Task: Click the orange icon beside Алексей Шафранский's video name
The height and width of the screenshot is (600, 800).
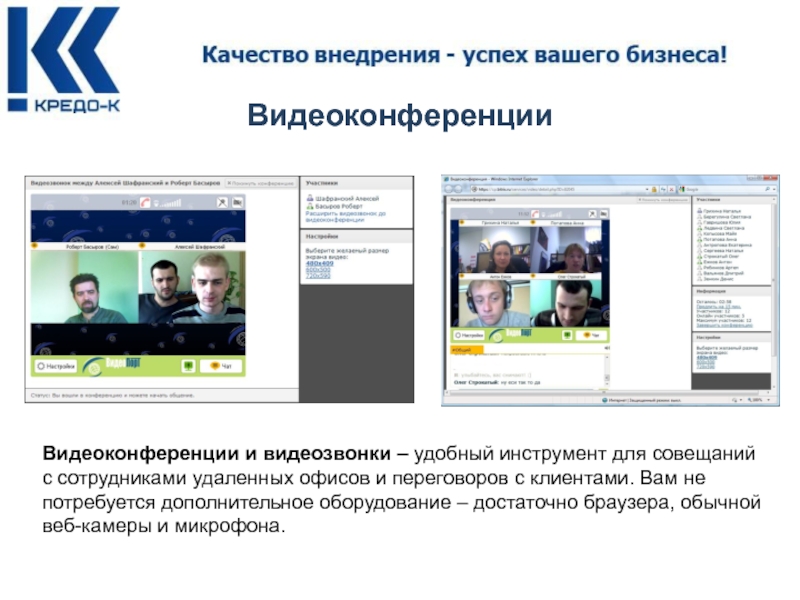Action: tap(142, 246)
